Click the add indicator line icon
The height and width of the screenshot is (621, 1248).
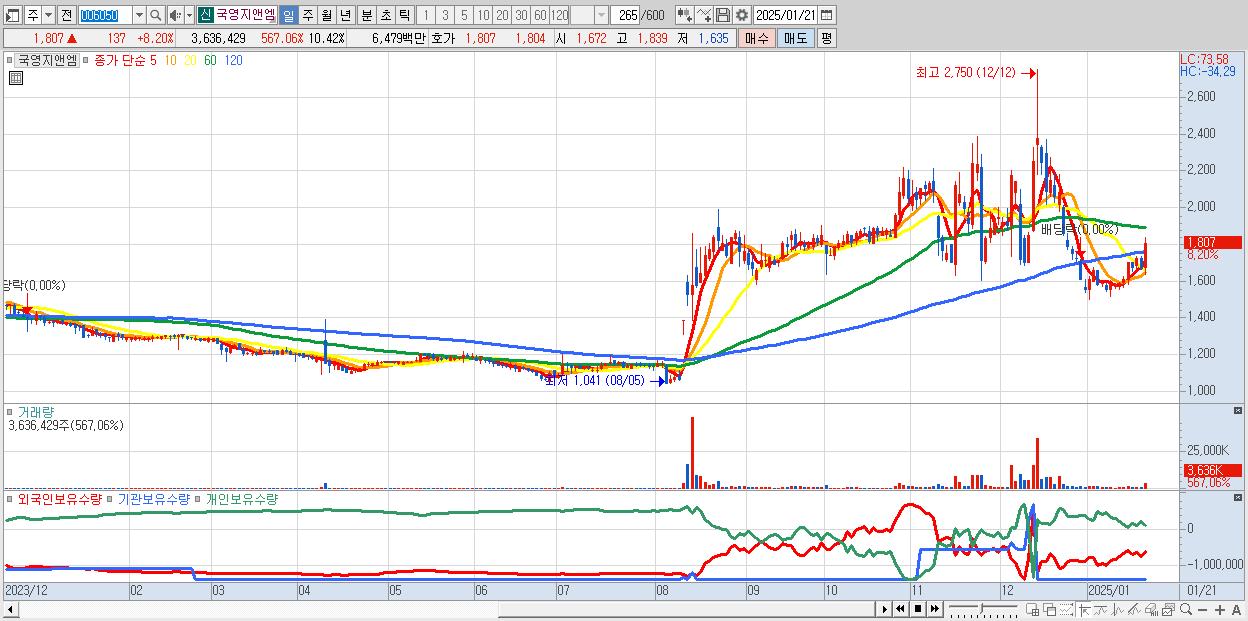coord(704,15)
